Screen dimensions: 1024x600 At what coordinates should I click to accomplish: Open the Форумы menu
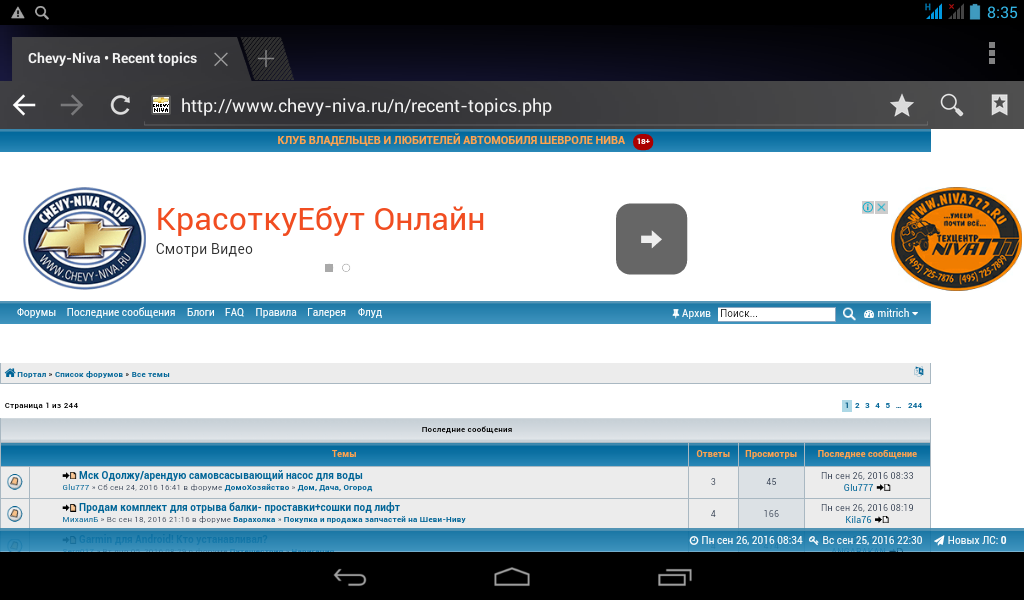(36, 313)
